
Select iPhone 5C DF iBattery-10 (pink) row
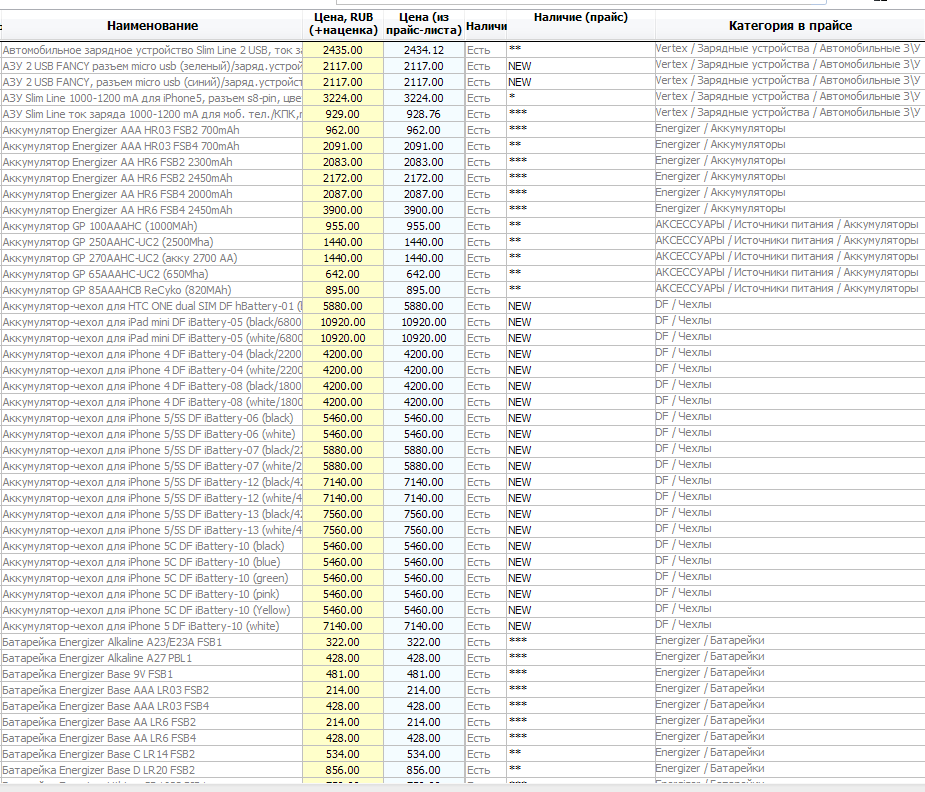152,594
